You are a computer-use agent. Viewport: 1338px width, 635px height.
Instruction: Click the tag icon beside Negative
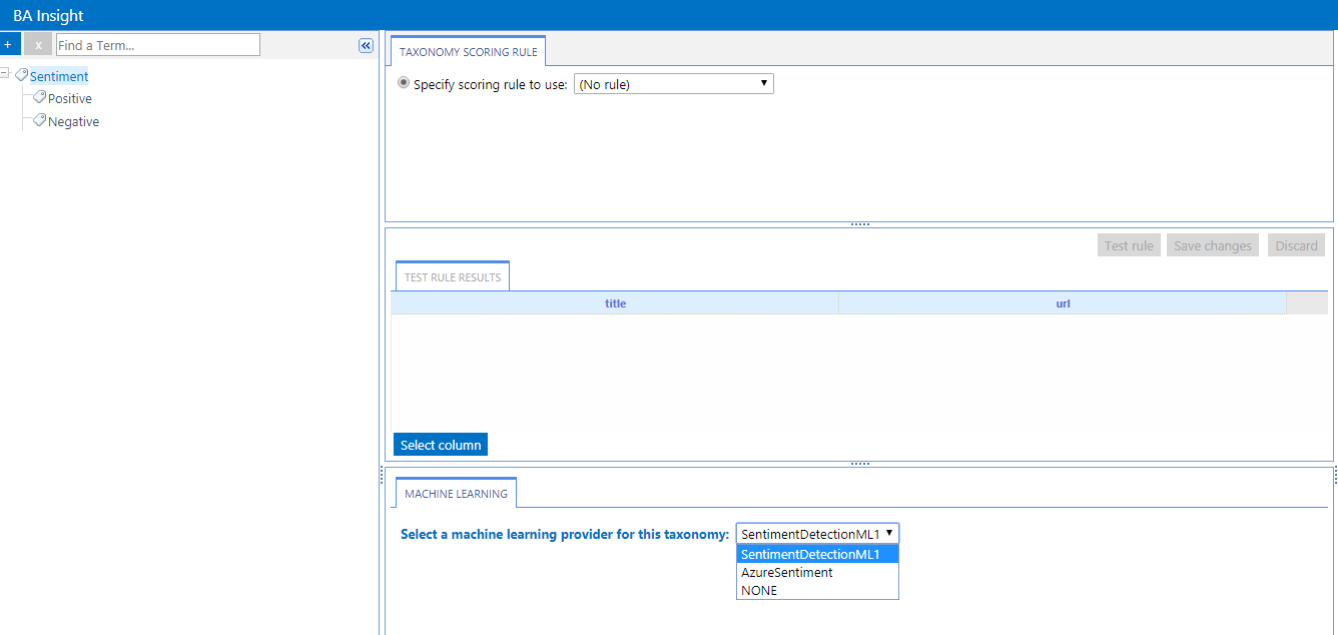pos(40,121)
